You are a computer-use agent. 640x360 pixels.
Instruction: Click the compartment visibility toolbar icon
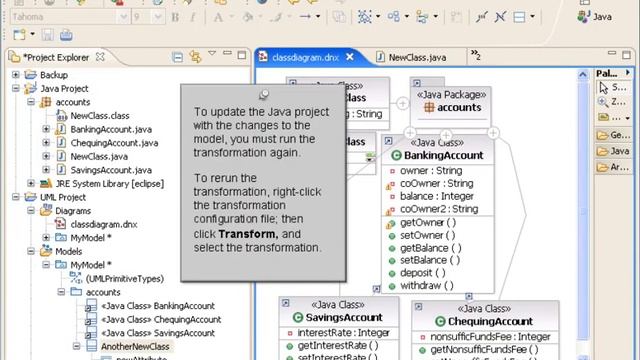pyautogui.click(x=519, y=17)
